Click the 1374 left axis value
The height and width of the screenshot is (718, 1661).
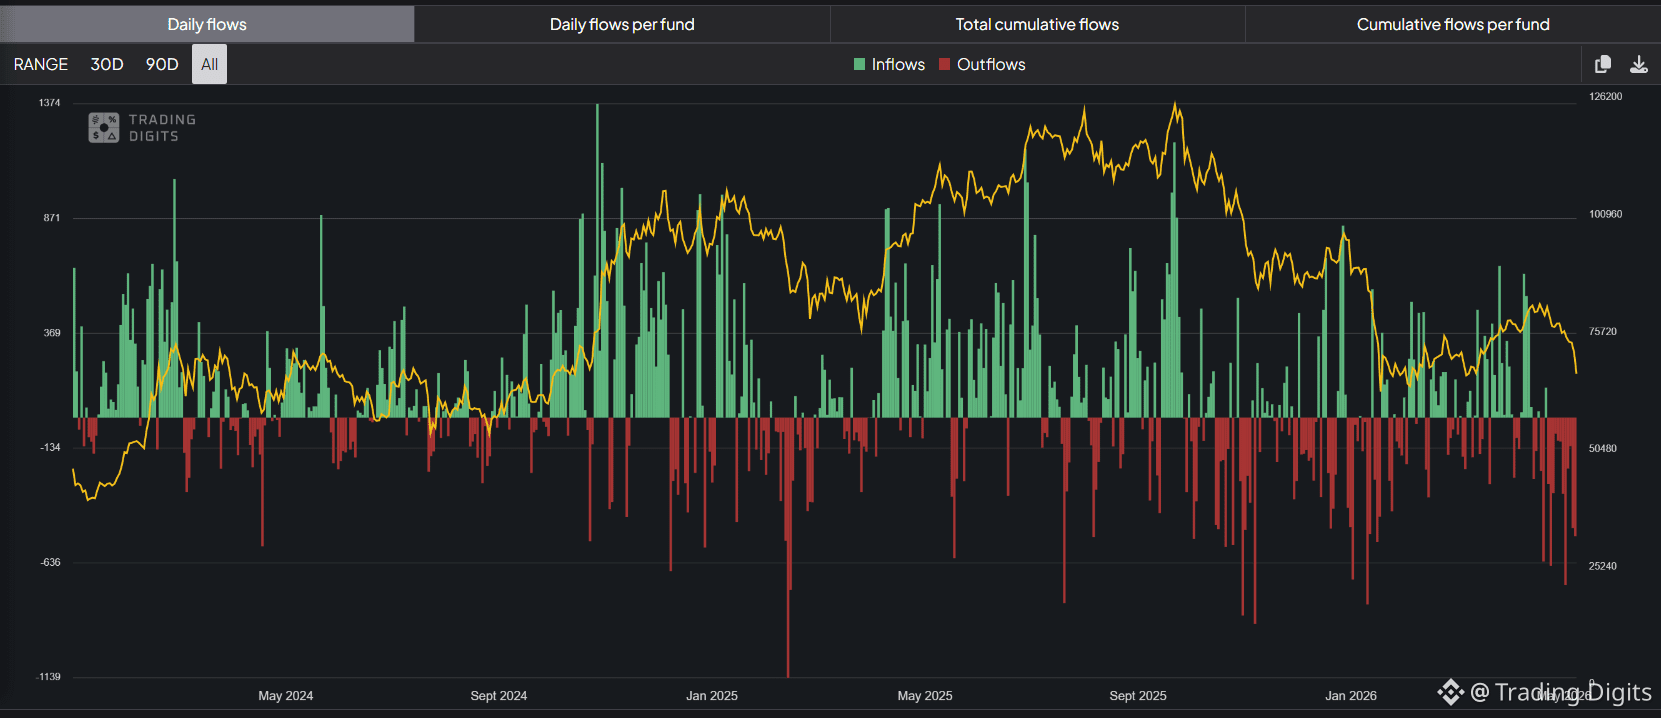49,103
